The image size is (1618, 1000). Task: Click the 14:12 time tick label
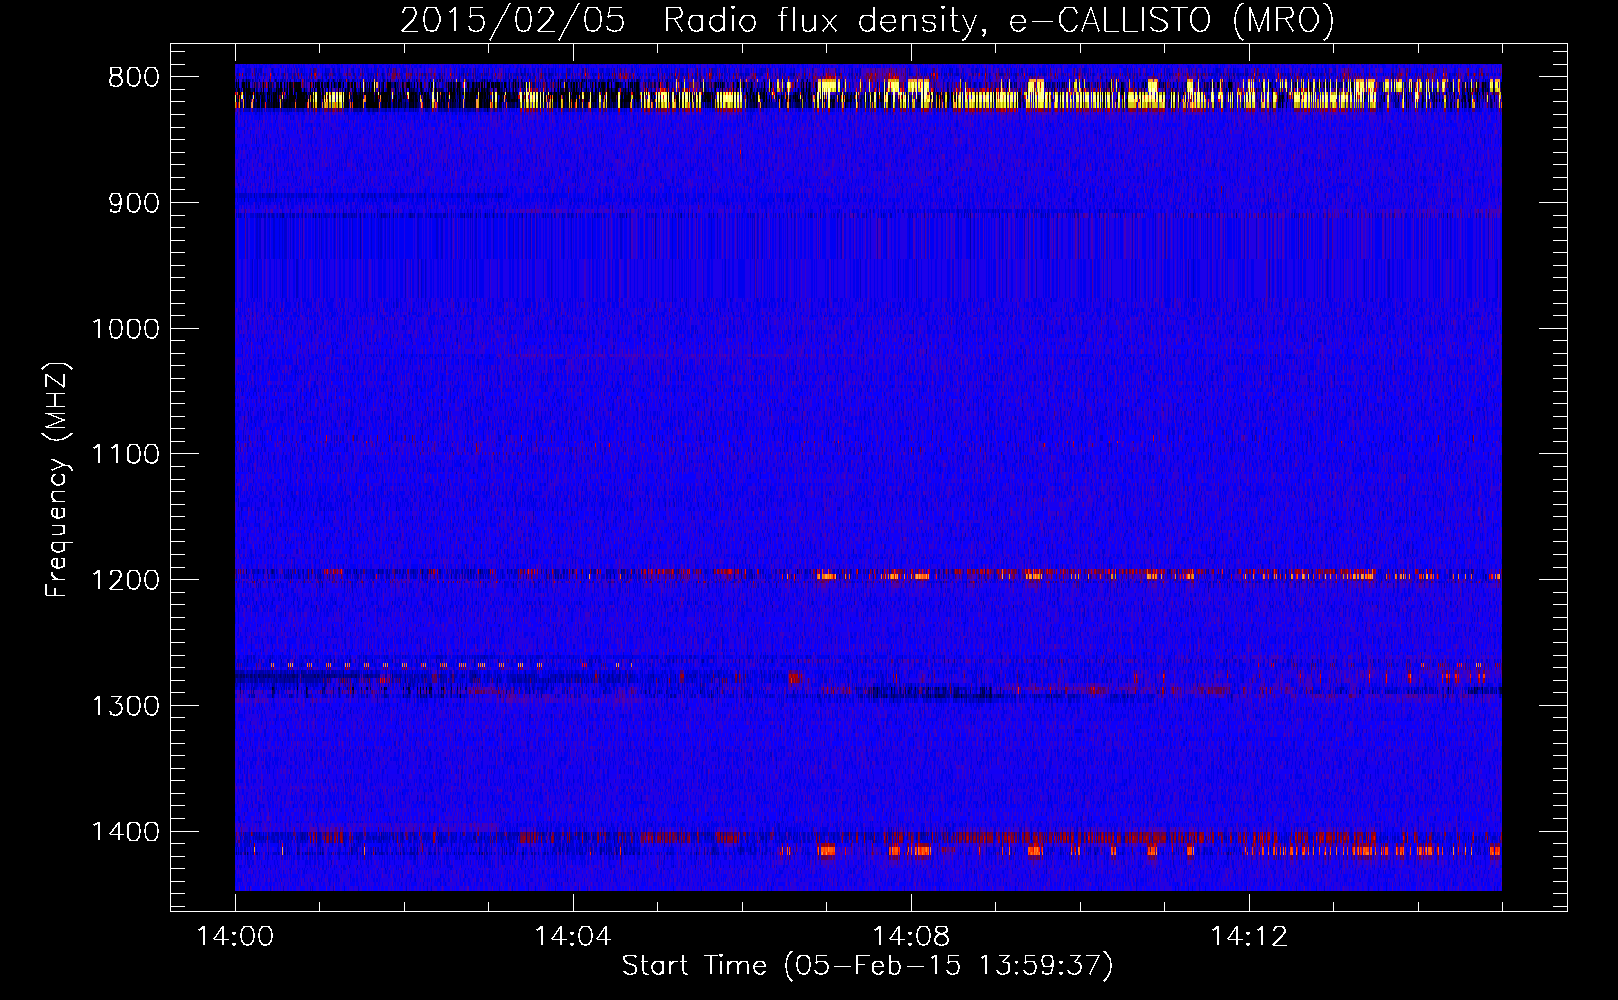coord(1248,937)
